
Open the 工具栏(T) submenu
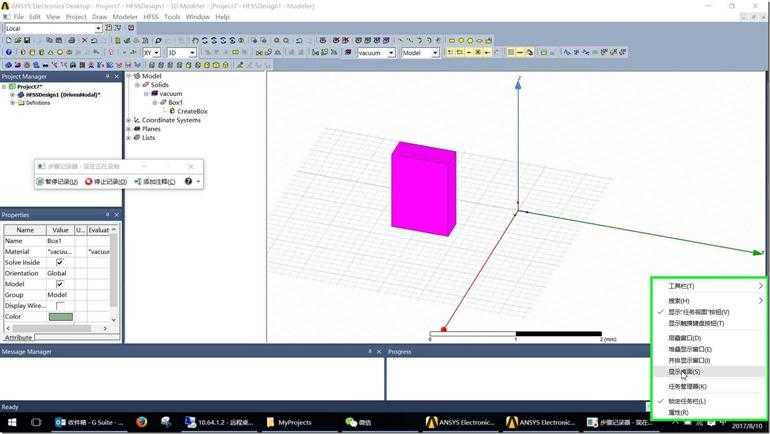pyautogui.click(x=709, y=286)
